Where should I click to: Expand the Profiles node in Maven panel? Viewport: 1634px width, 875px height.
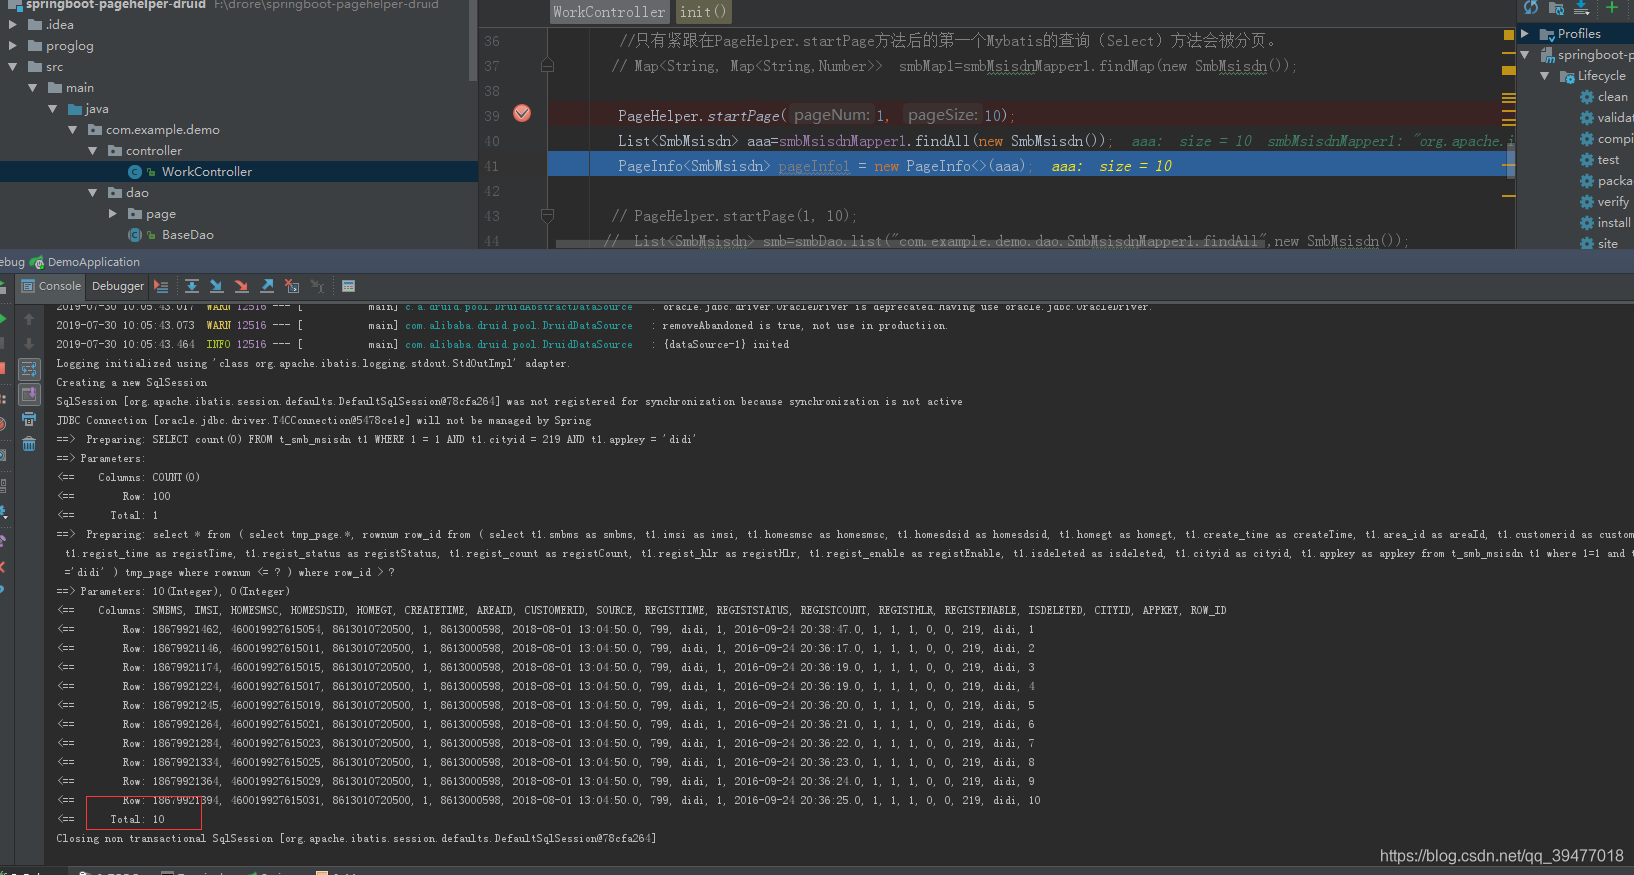pyautogui.click(x=1525, y=34)
